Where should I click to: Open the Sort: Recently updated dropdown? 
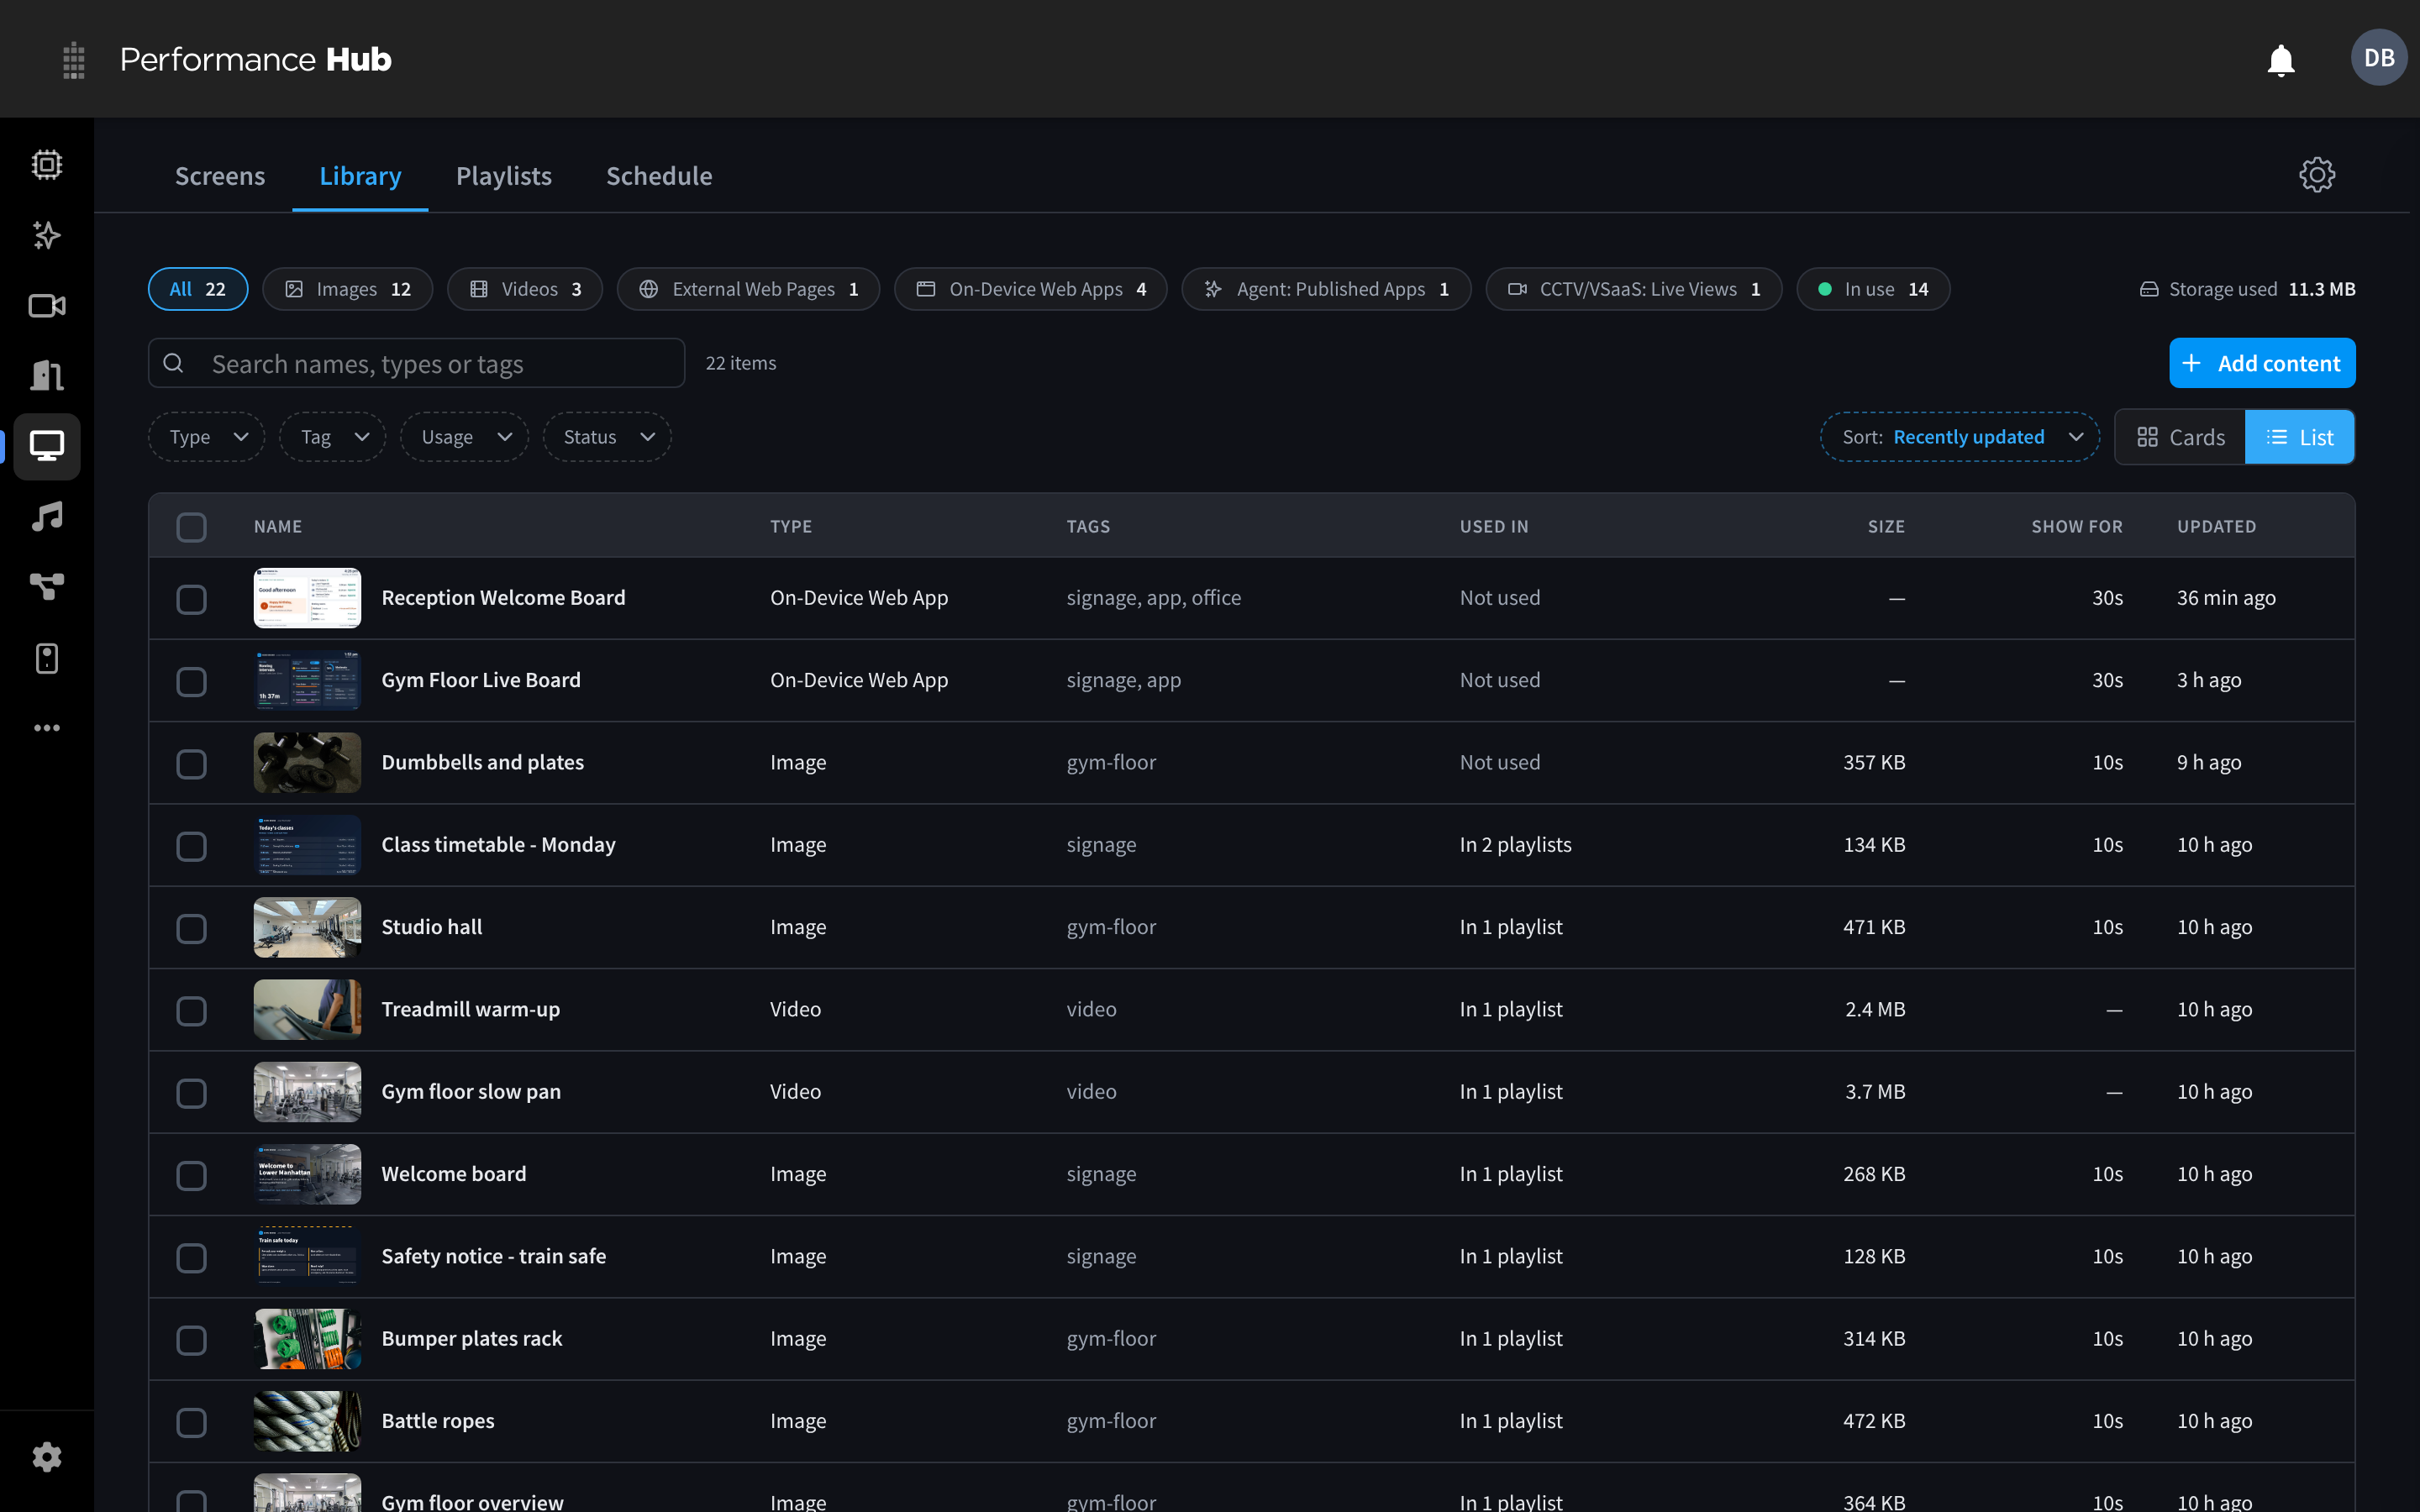tap(1959, 437)
